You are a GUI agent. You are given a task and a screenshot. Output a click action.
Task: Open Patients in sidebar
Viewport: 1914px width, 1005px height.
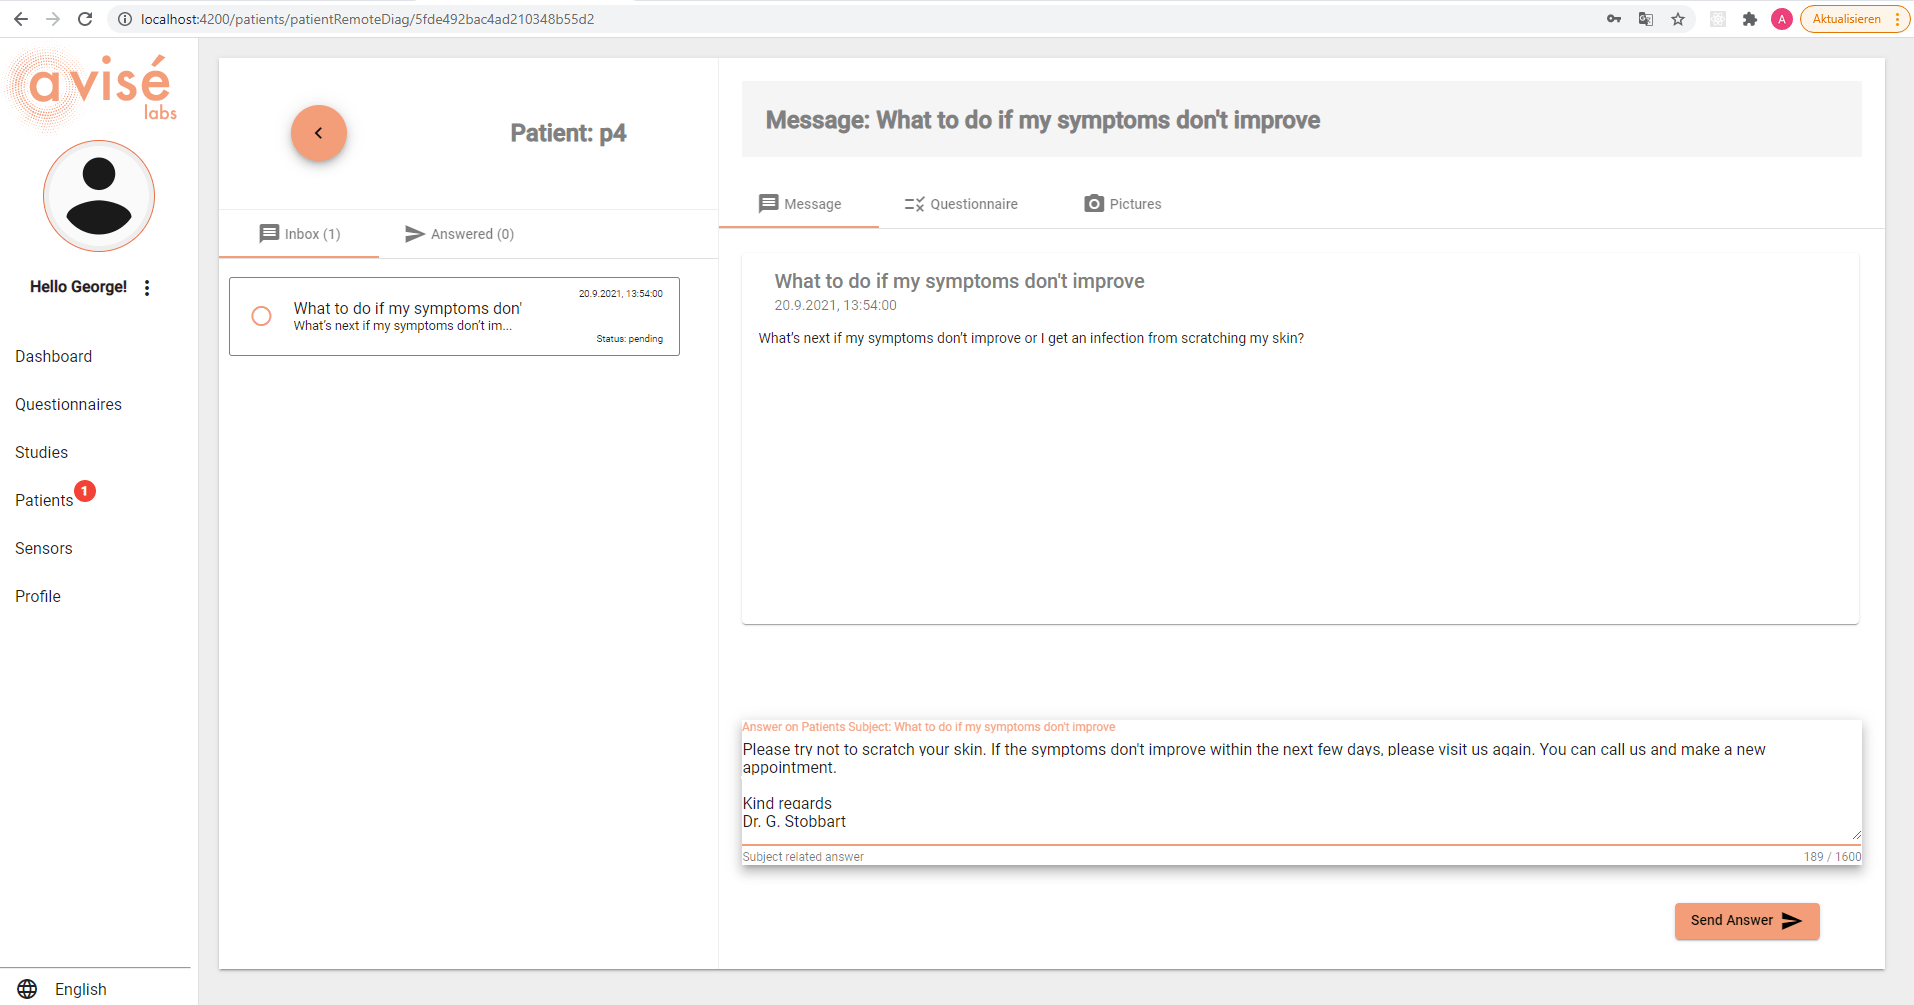coord(44,501)
